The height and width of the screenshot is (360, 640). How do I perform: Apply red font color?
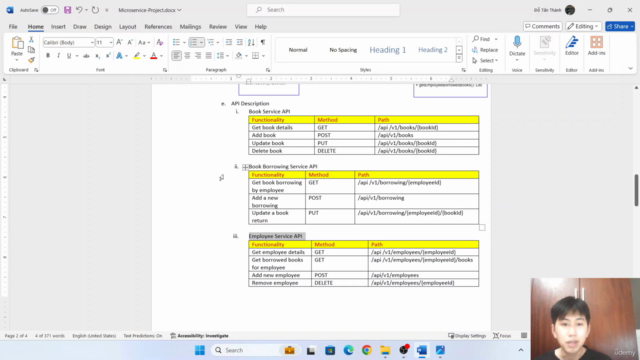point(153,56)
